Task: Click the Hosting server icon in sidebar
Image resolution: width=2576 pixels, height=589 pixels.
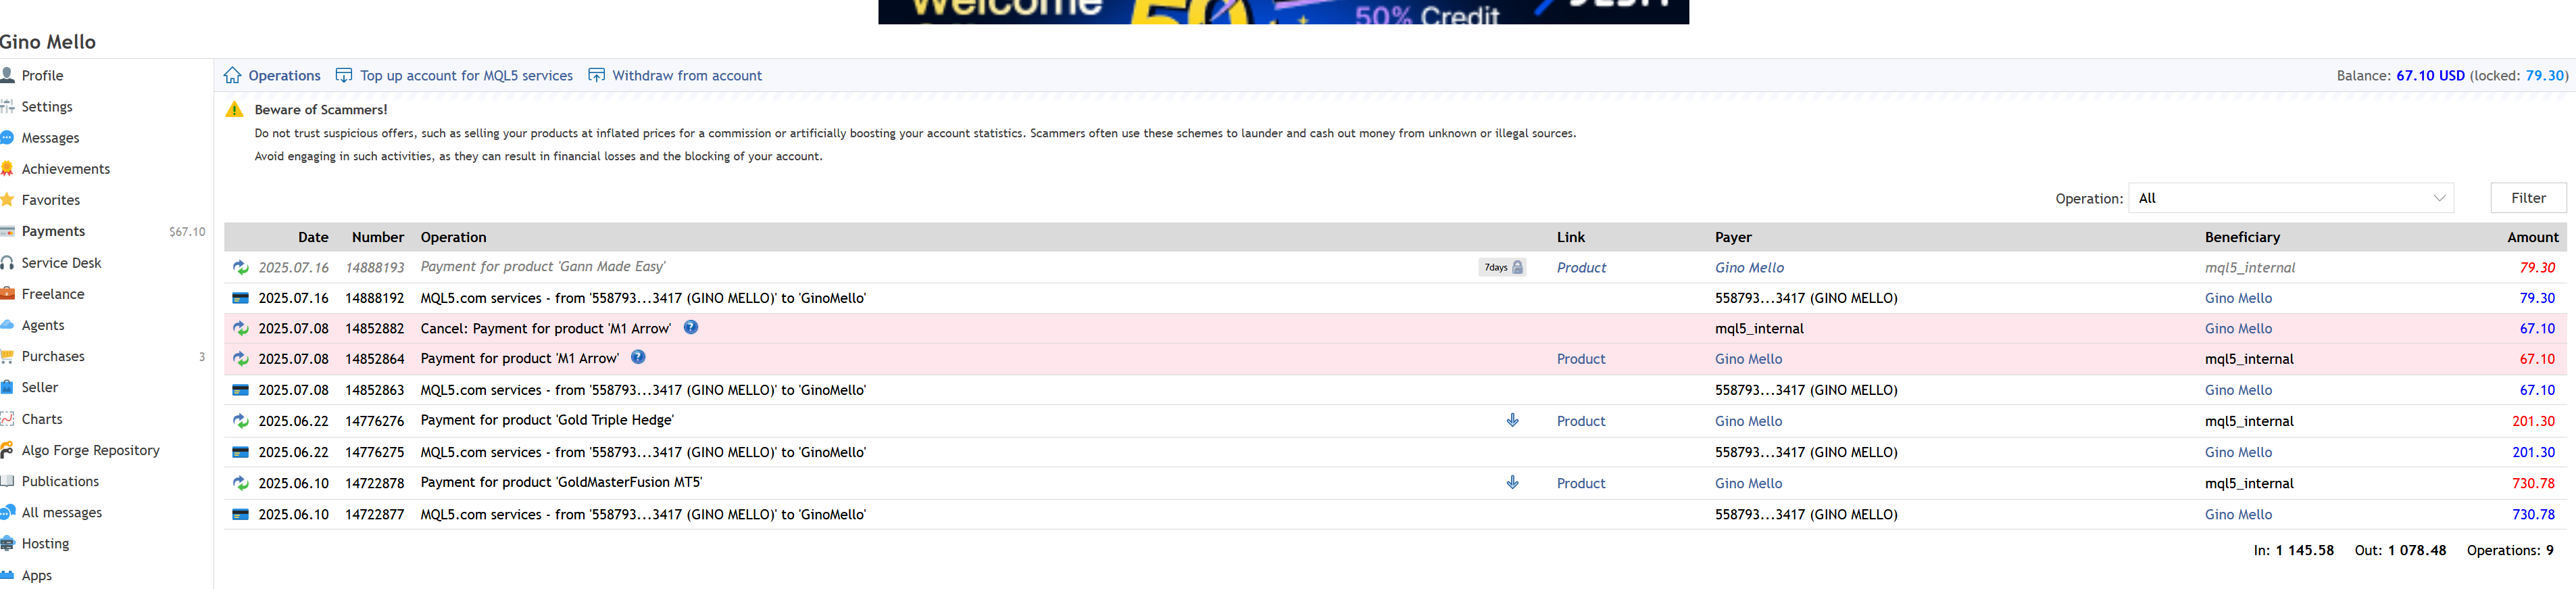Action: pyautogui.click(x=7, y=543)
